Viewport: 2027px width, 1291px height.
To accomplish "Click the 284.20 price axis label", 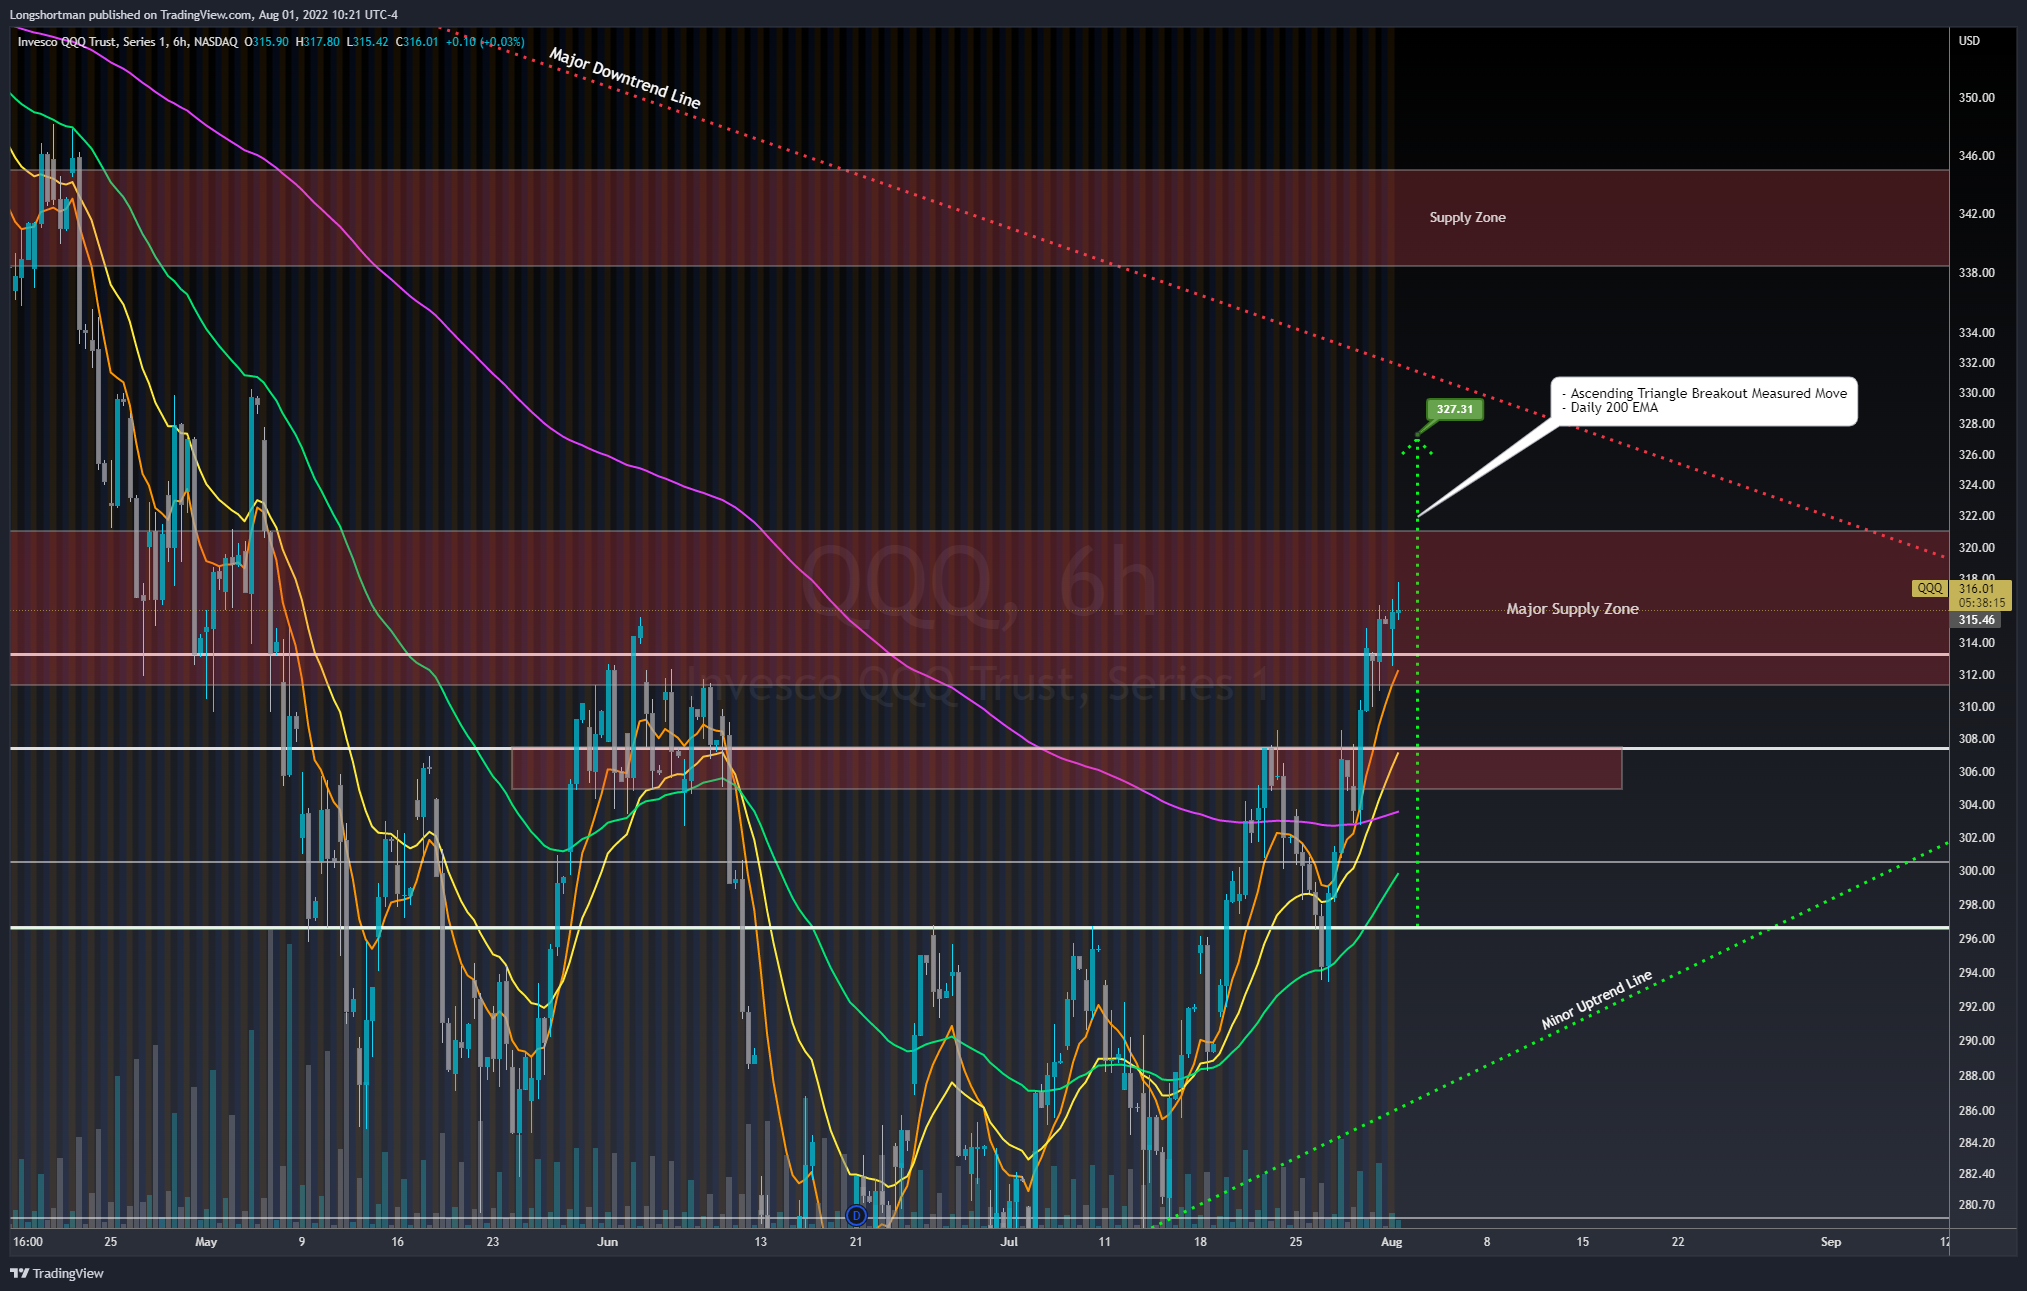I will 1976,1143.
